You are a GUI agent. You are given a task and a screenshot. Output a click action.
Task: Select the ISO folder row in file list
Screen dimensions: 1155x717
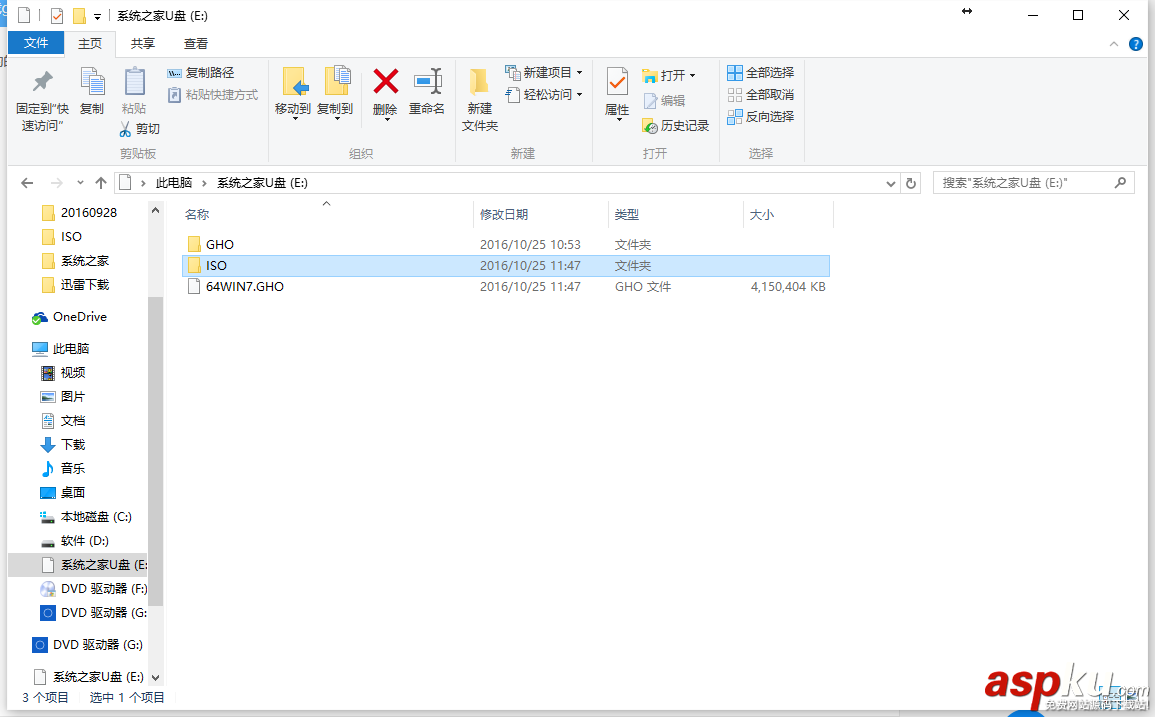(505, 265)
